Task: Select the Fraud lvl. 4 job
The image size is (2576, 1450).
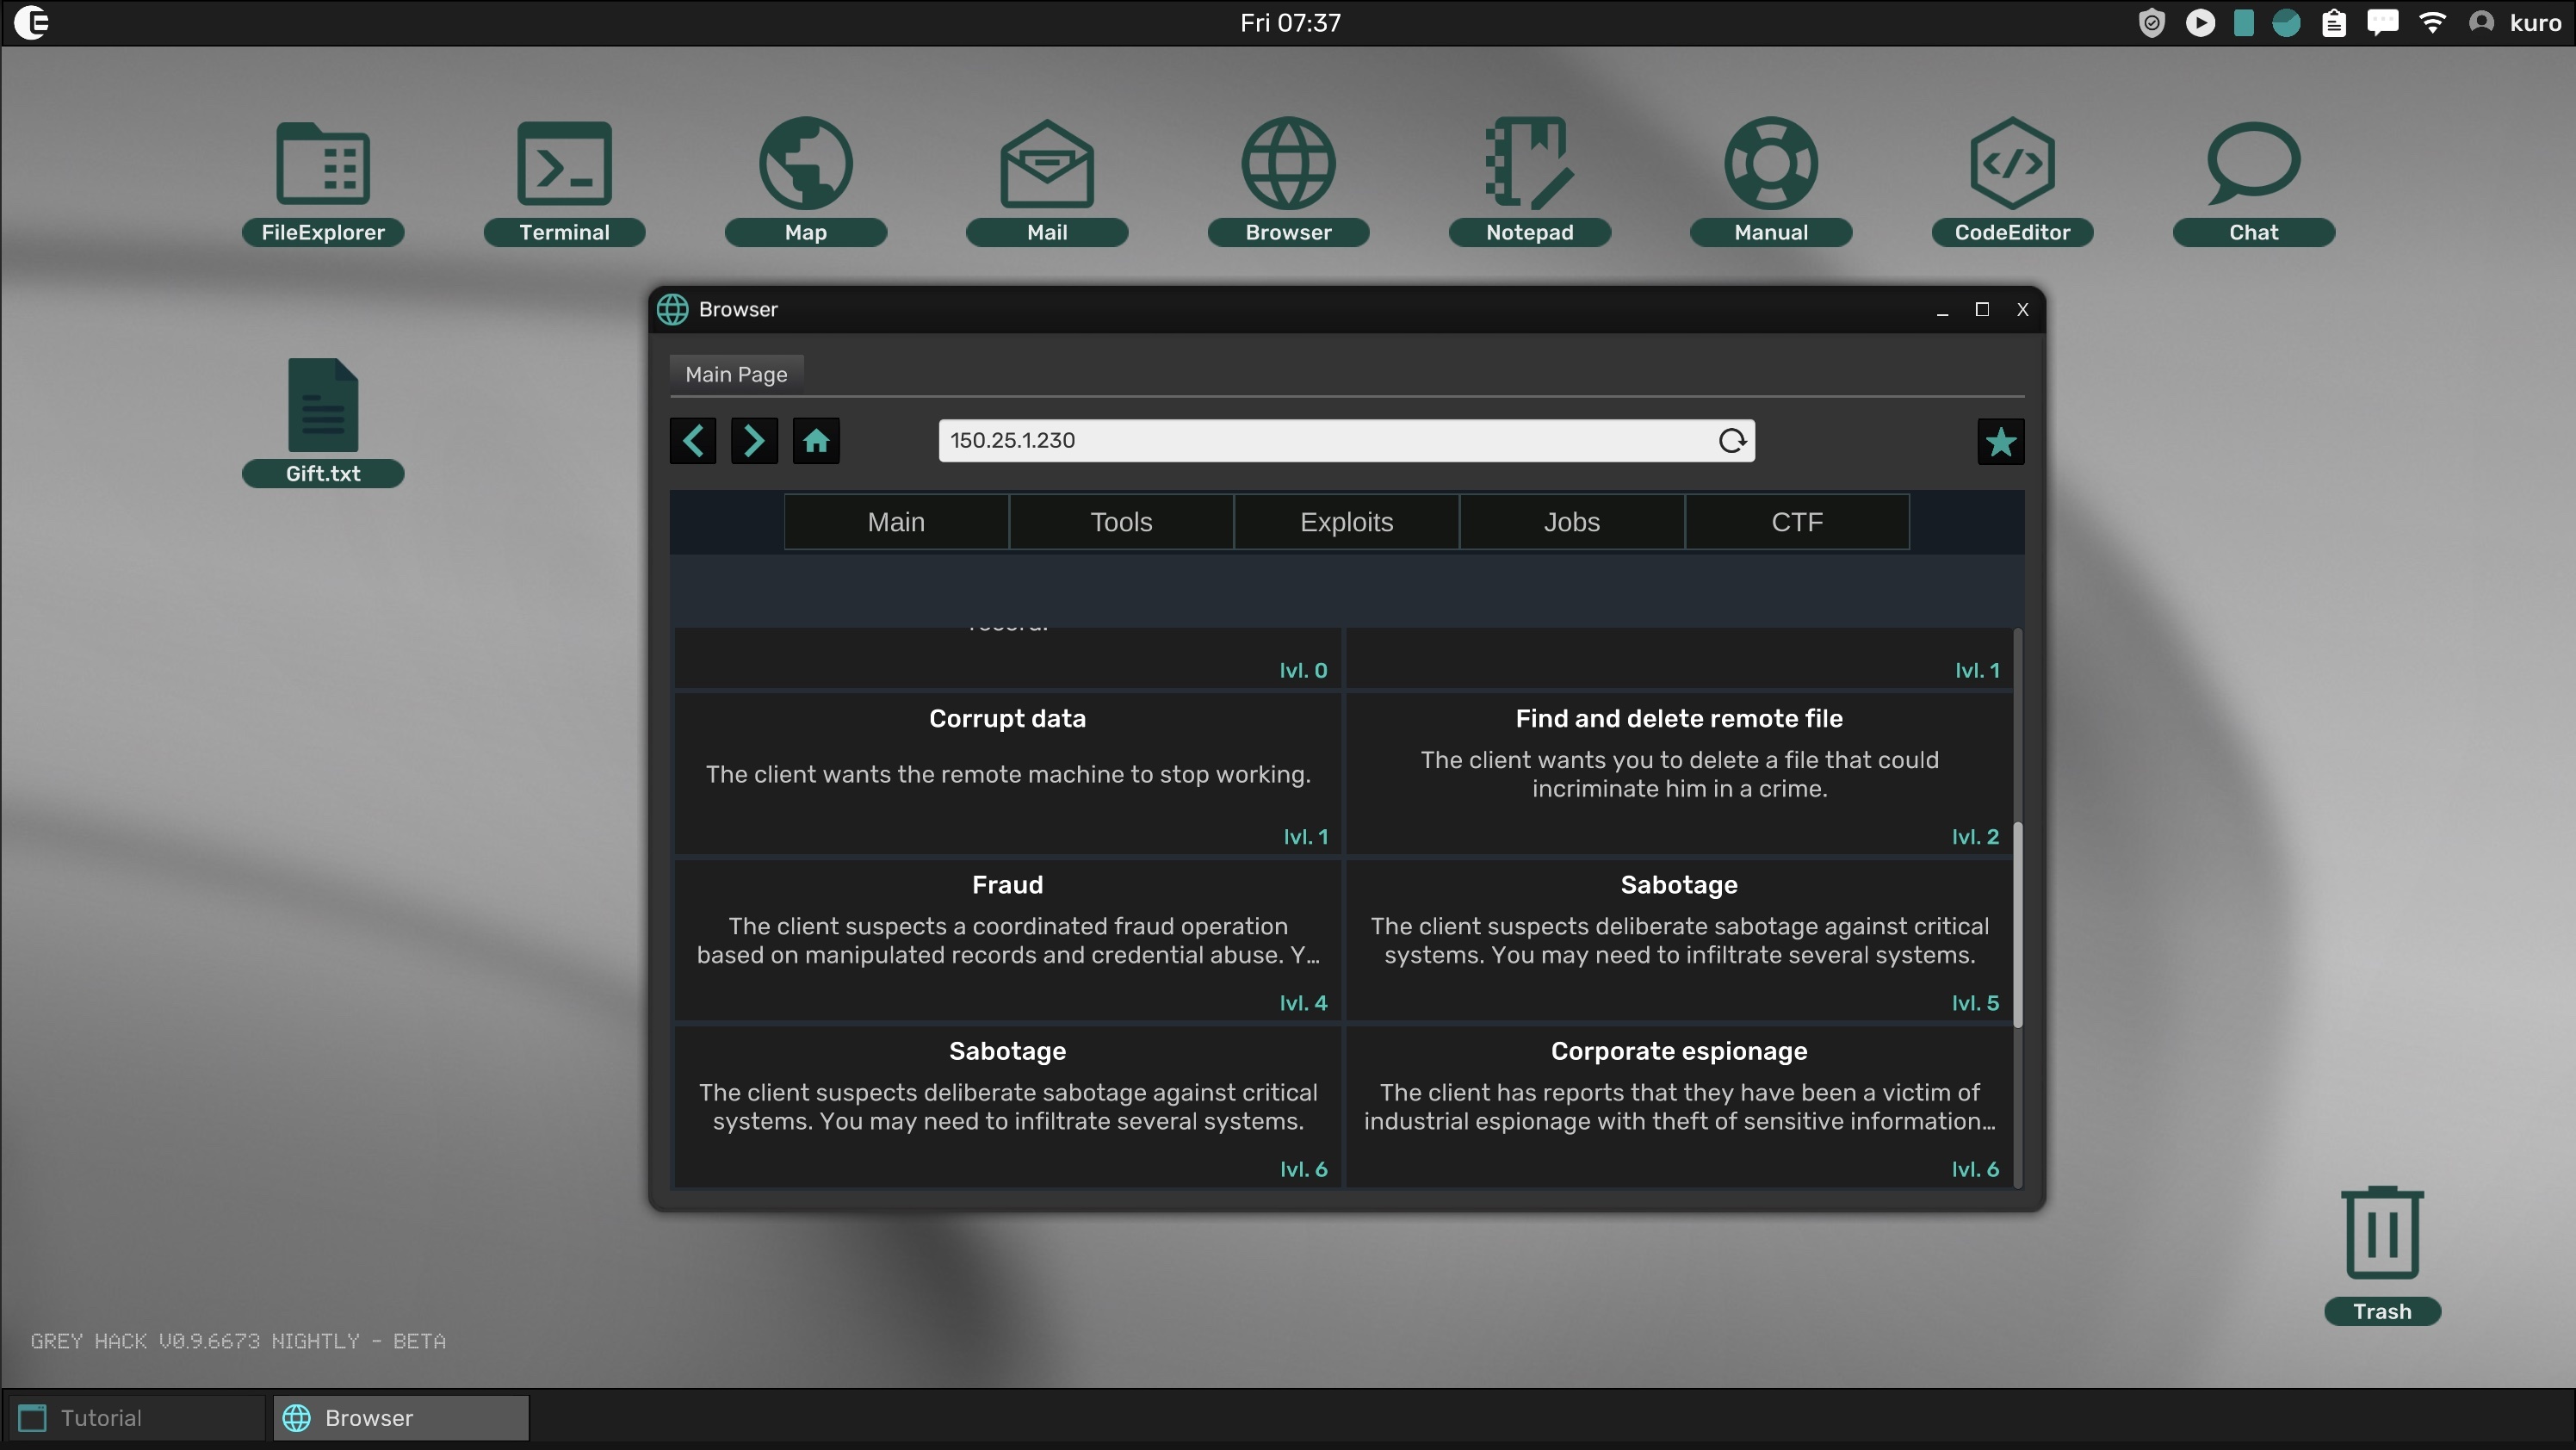Action: (1007, 940)
